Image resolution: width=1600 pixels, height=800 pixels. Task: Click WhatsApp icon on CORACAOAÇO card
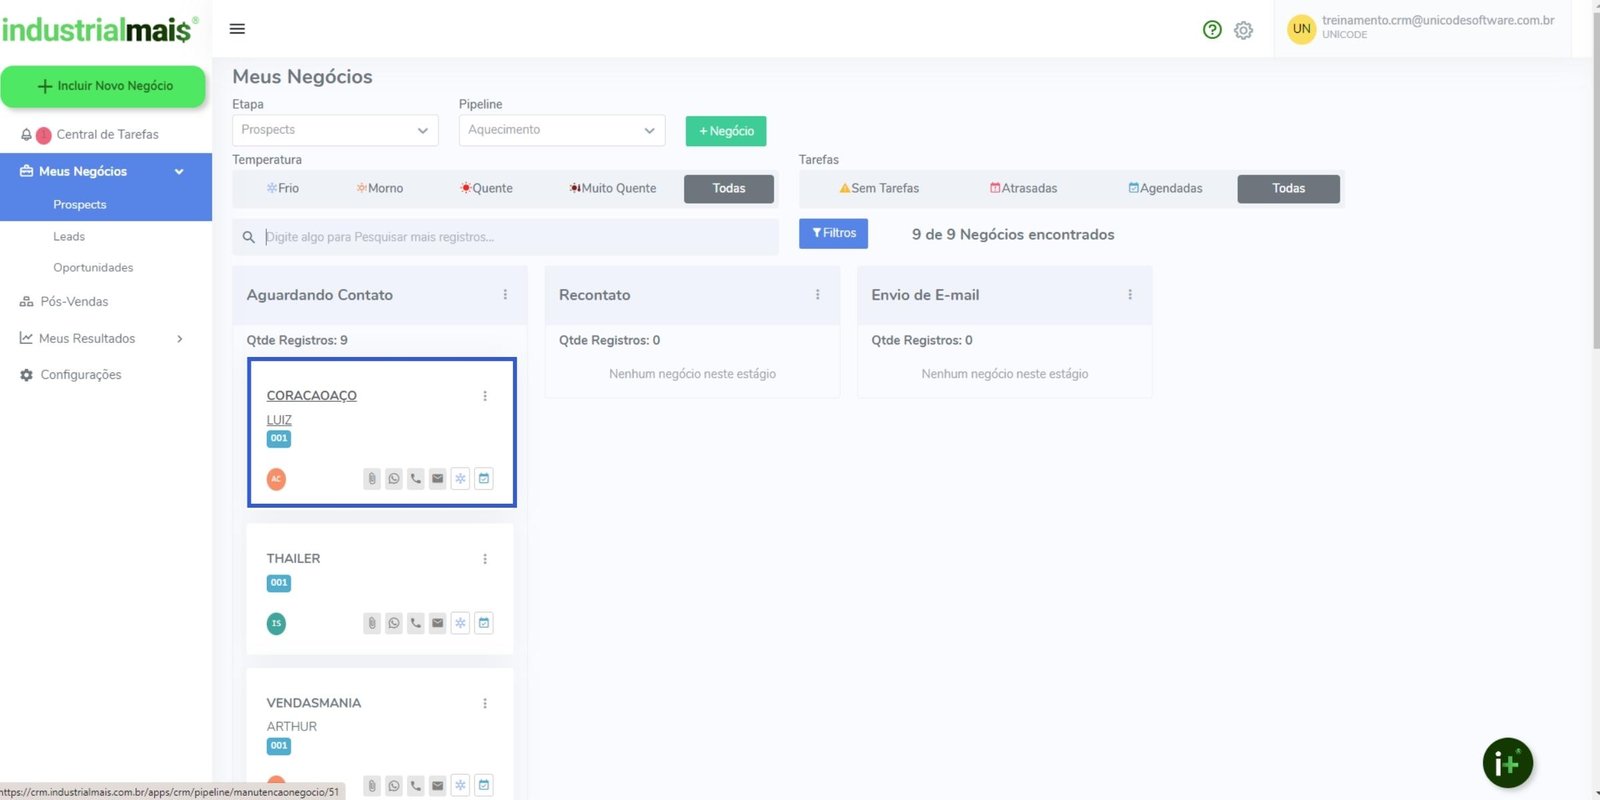point(394,479)
